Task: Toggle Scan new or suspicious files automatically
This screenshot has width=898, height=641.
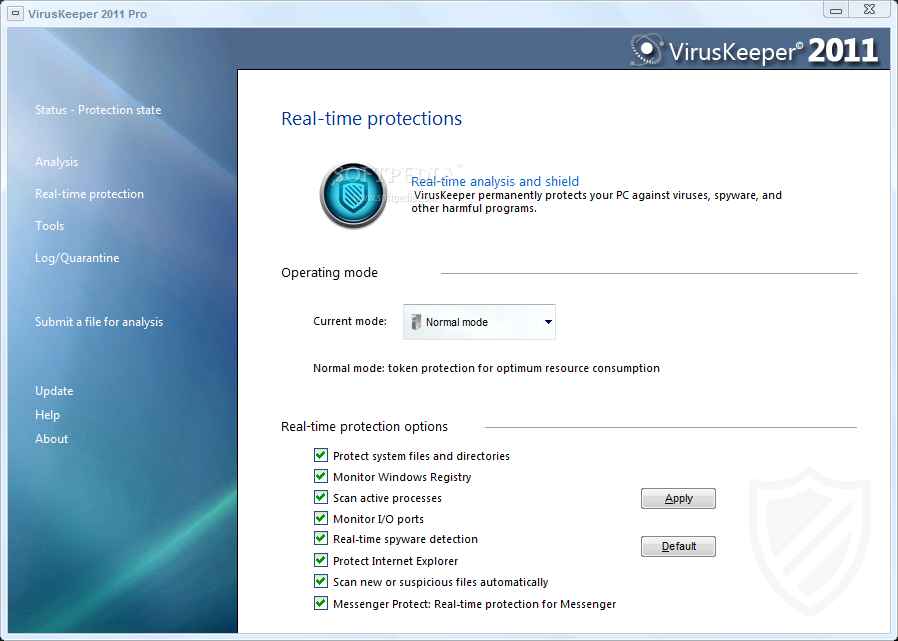Action: tap(321, 581)
